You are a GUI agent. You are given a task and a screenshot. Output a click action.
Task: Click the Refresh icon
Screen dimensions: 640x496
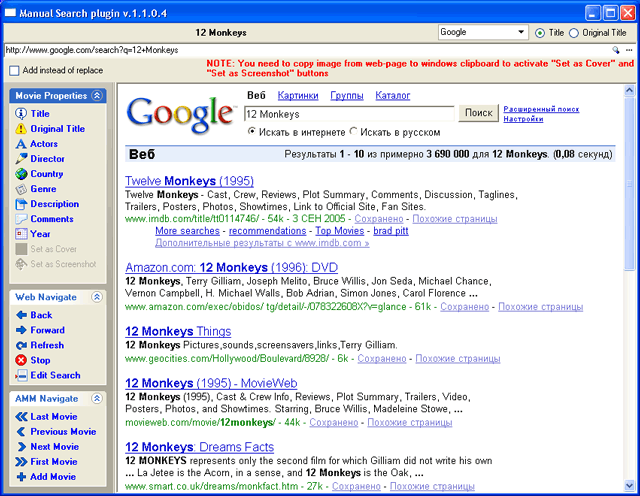(21, 345)
